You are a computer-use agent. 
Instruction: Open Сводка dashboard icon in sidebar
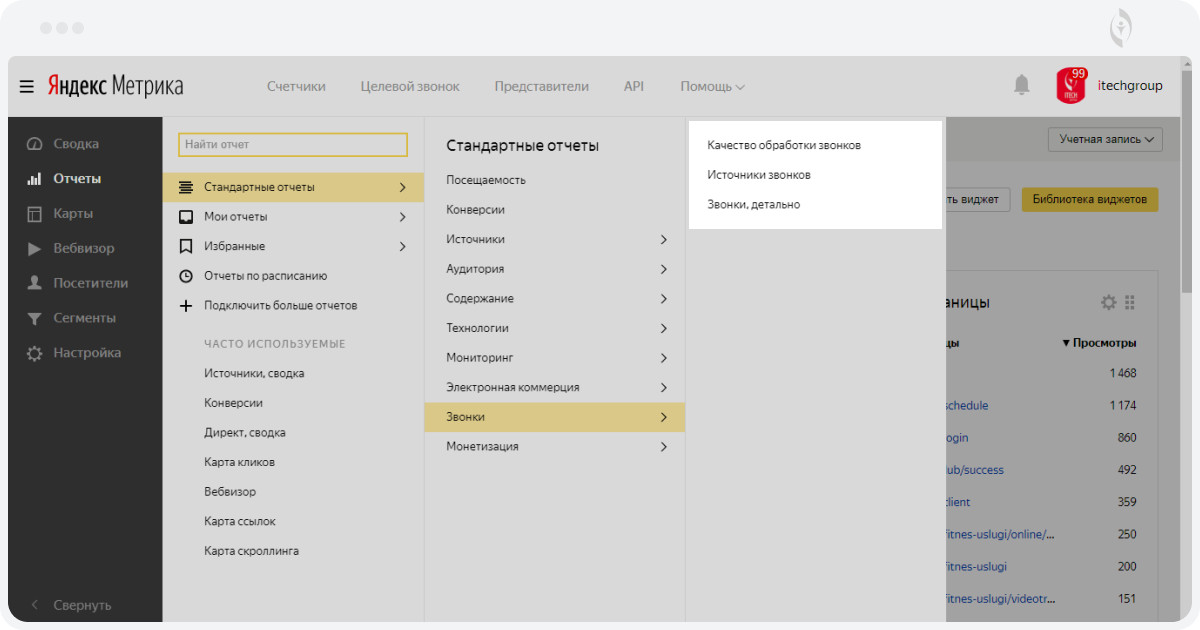point(35,144)
